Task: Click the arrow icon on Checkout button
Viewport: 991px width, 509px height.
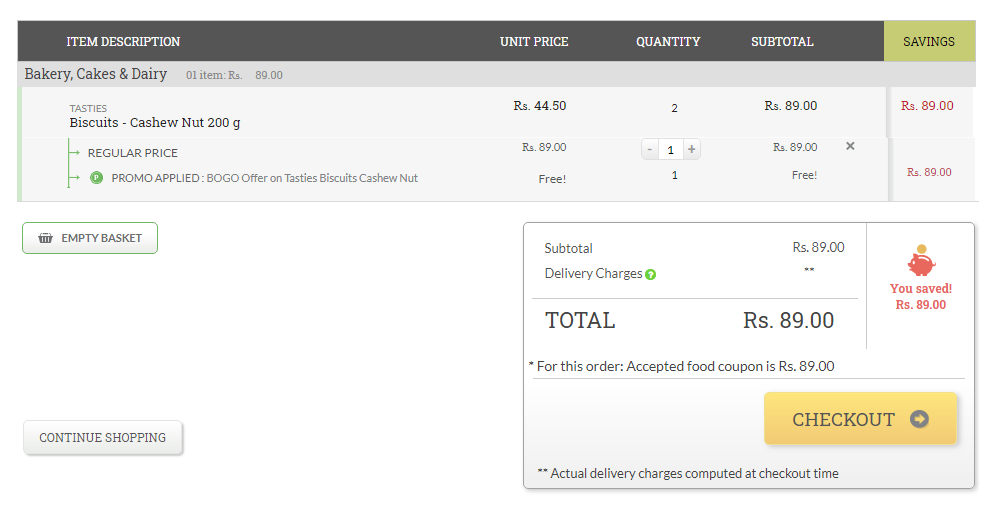Action: point(919,419)
